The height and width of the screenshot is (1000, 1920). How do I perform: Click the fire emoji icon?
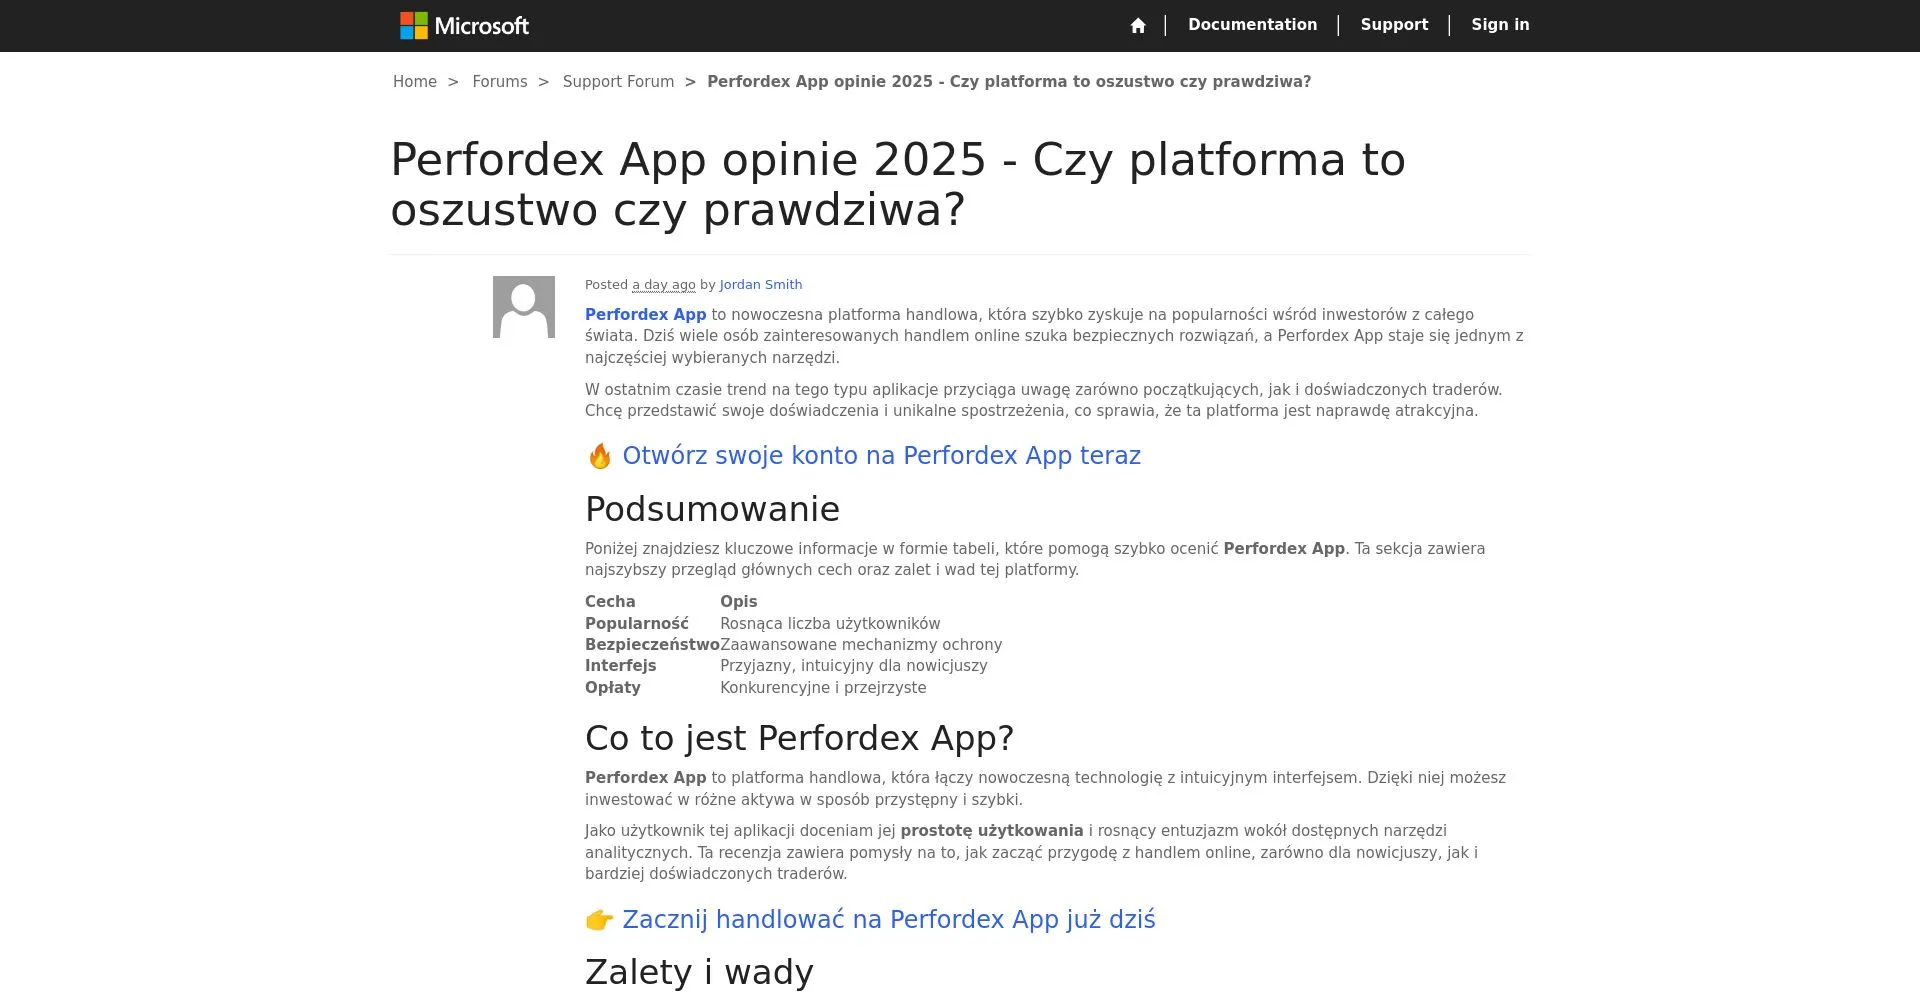click(599, 456)
